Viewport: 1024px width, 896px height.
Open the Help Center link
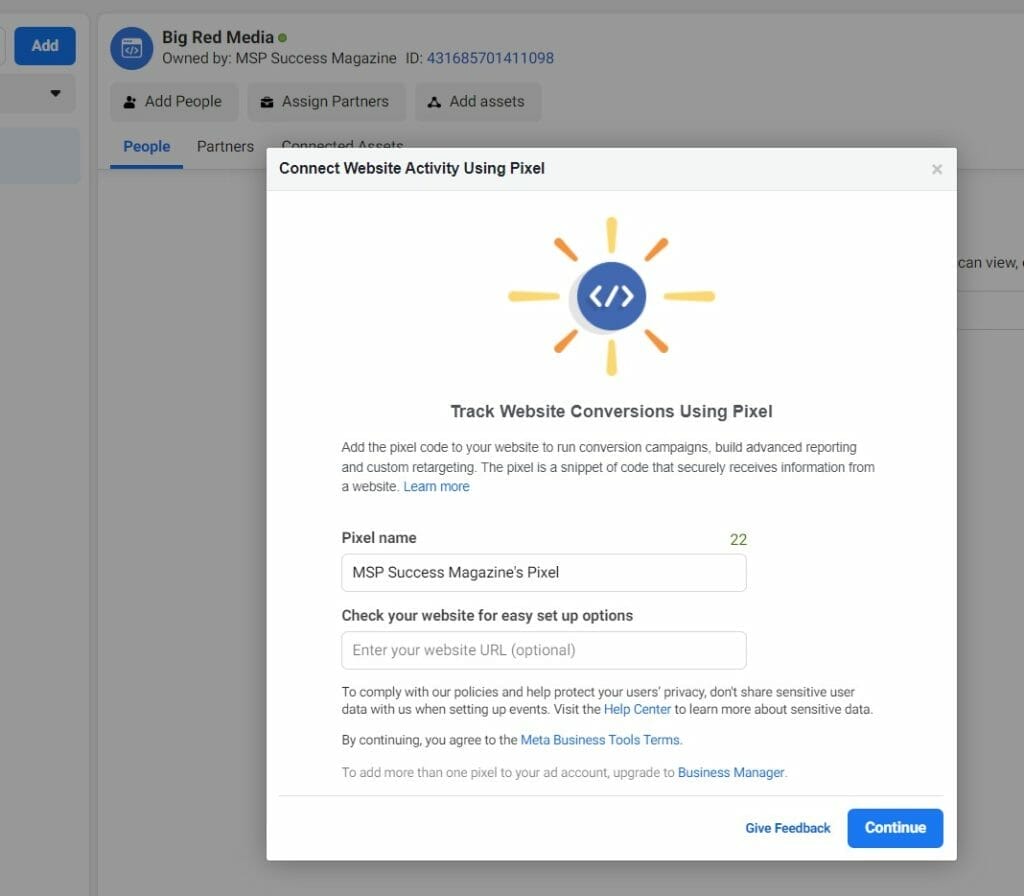637,709
